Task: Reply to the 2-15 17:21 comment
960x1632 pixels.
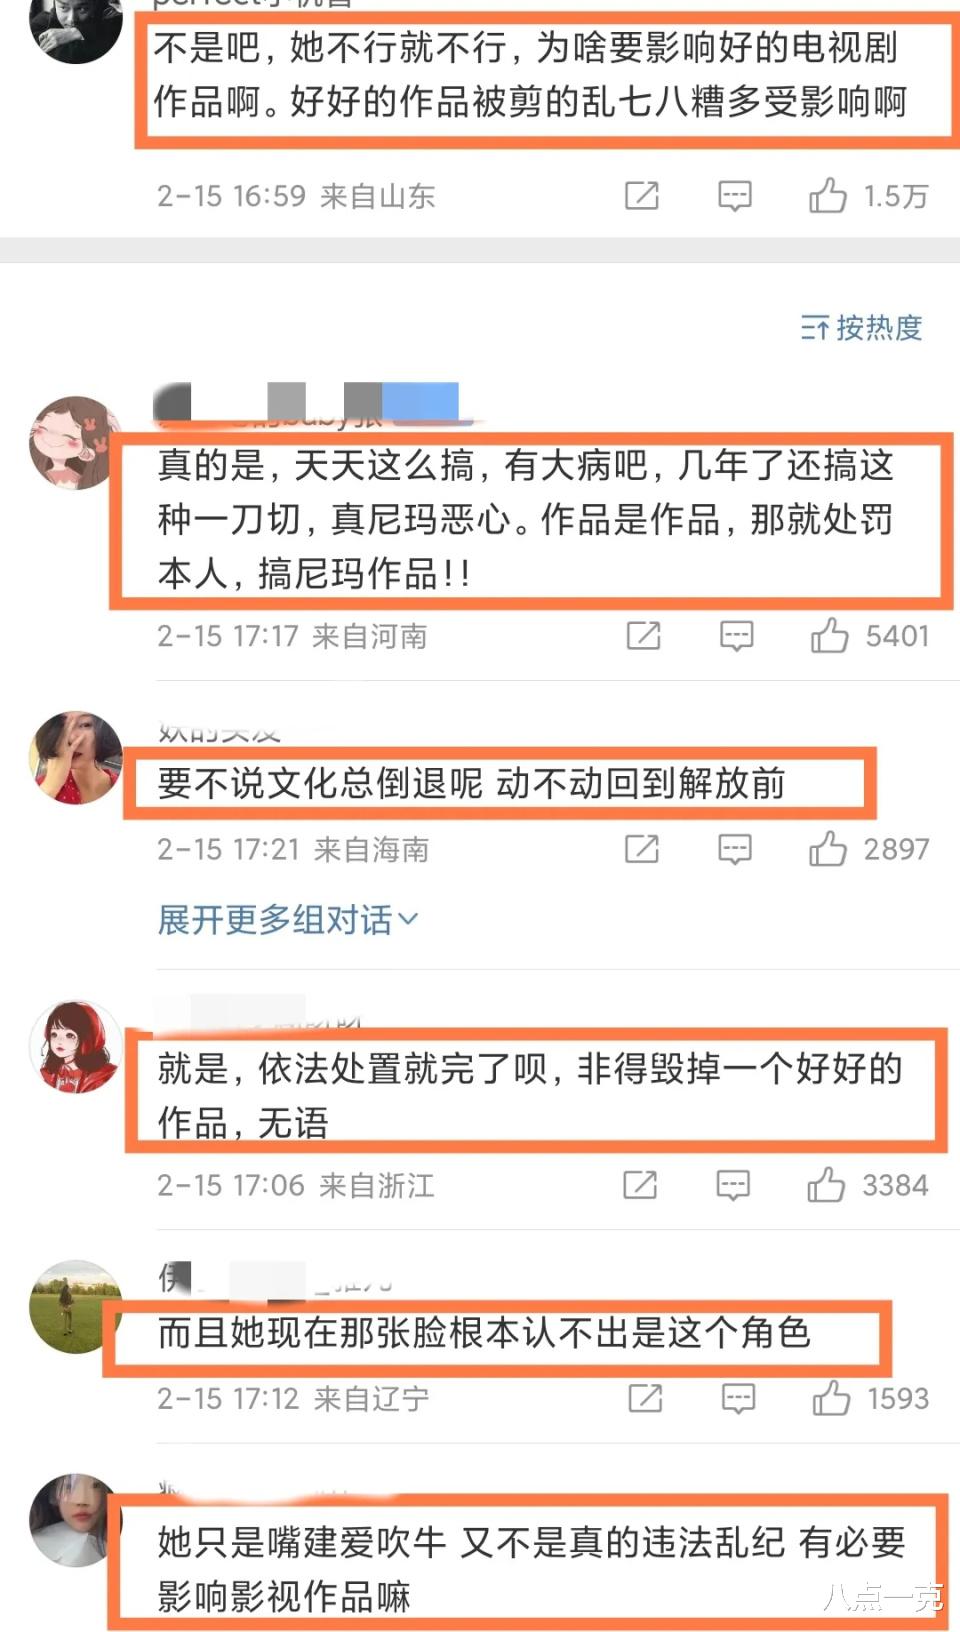Action: coord(735,849)
